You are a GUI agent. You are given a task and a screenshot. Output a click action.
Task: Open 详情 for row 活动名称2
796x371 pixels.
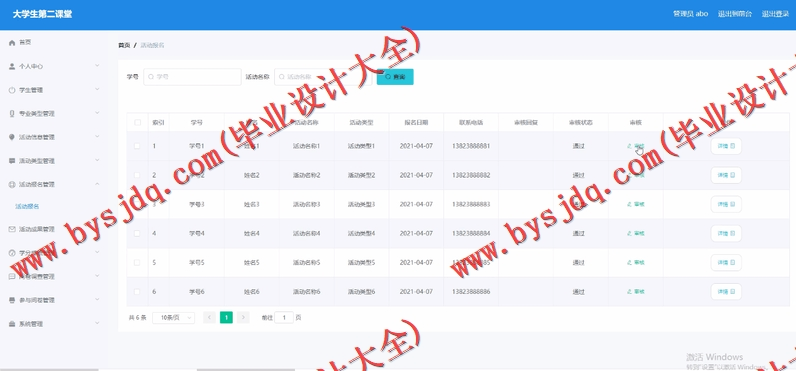tap(726, 175)
